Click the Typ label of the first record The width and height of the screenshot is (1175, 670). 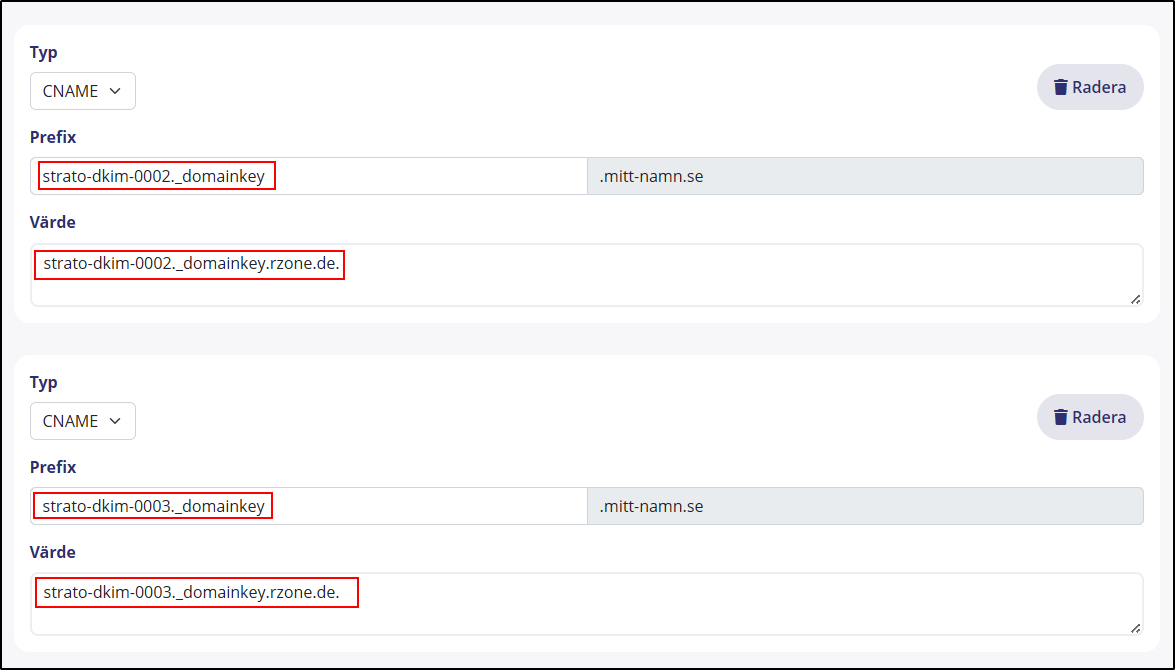pos(44,52)
